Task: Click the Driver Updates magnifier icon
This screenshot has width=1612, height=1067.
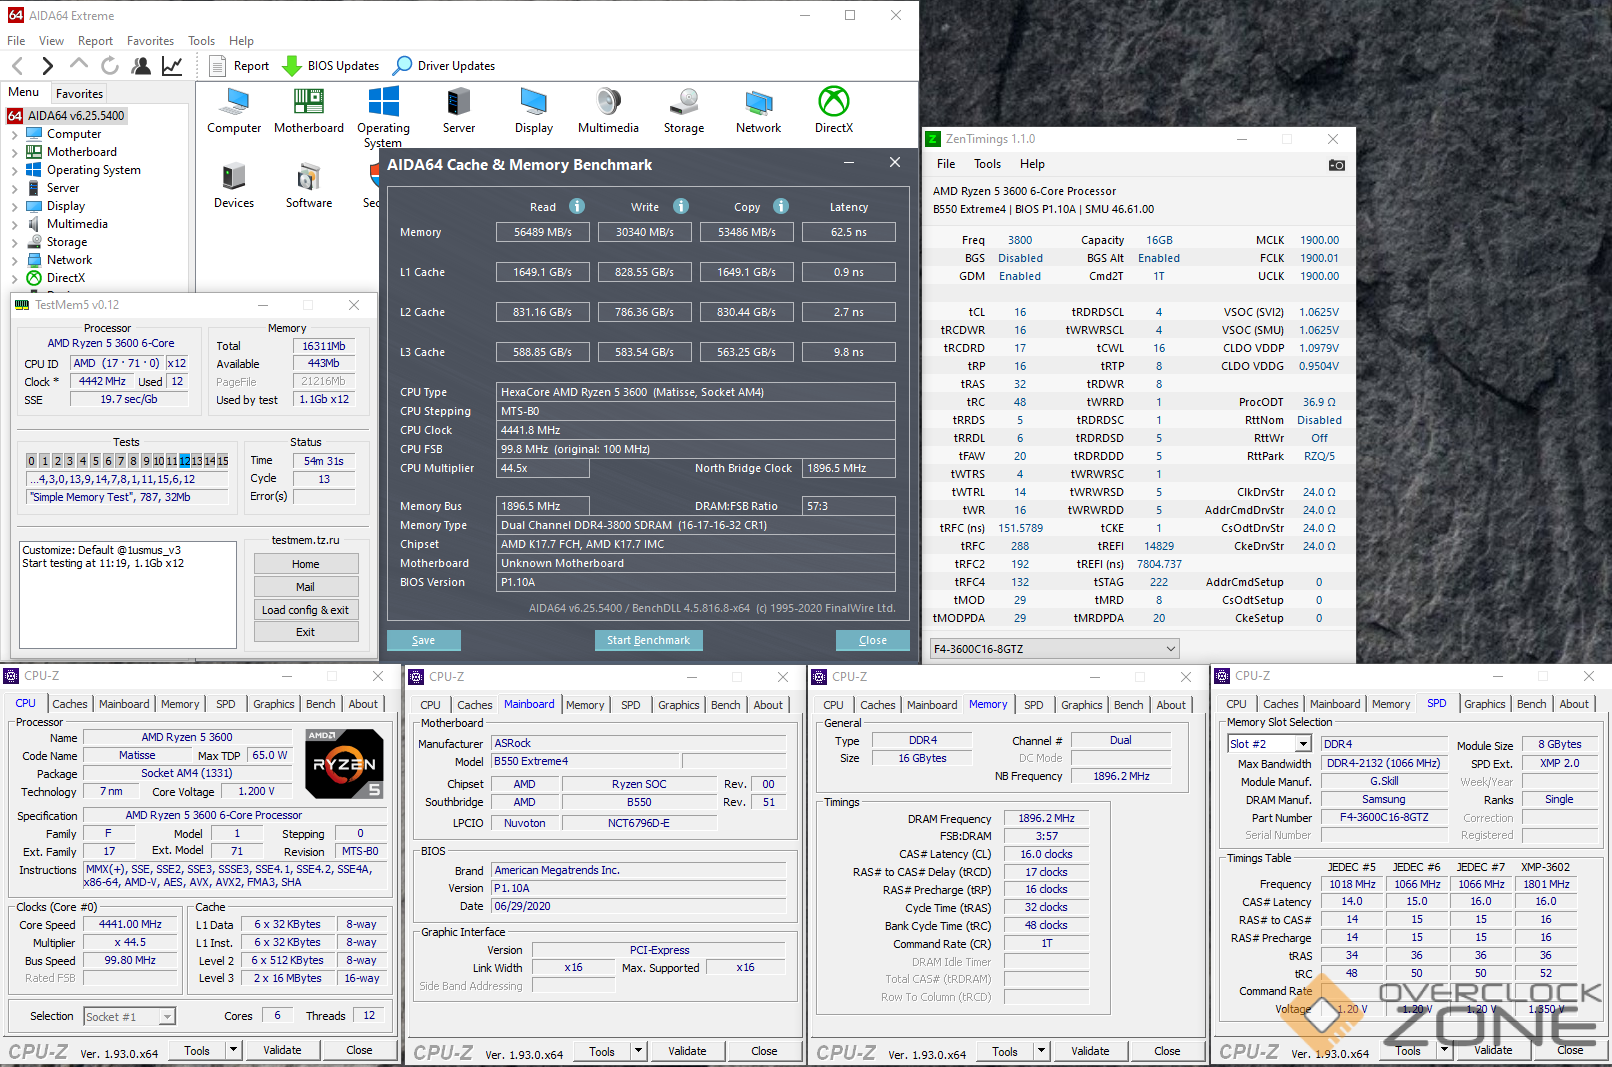Action: tap(402, 66)
